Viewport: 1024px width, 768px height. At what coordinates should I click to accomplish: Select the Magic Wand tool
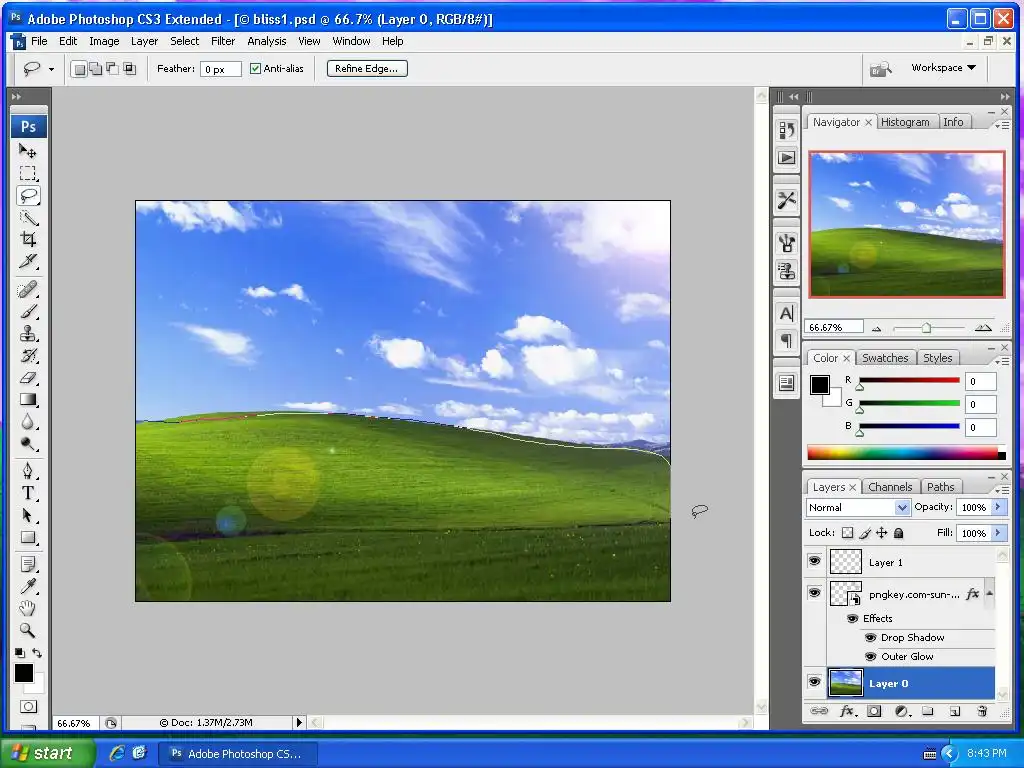pyautogui.click(x=27, y=217)
